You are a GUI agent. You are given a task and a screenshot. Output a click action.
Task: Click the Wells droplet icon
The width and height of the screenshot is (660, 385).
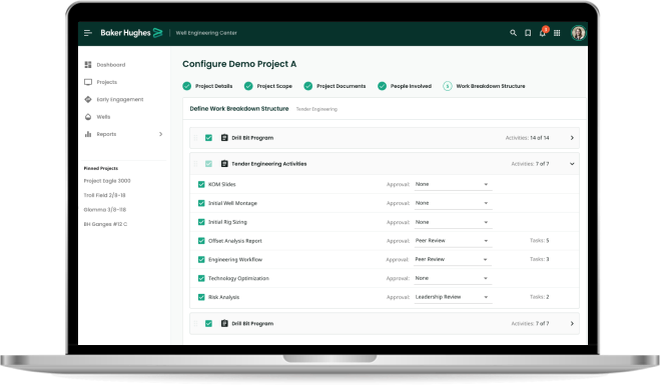point(88,117)
